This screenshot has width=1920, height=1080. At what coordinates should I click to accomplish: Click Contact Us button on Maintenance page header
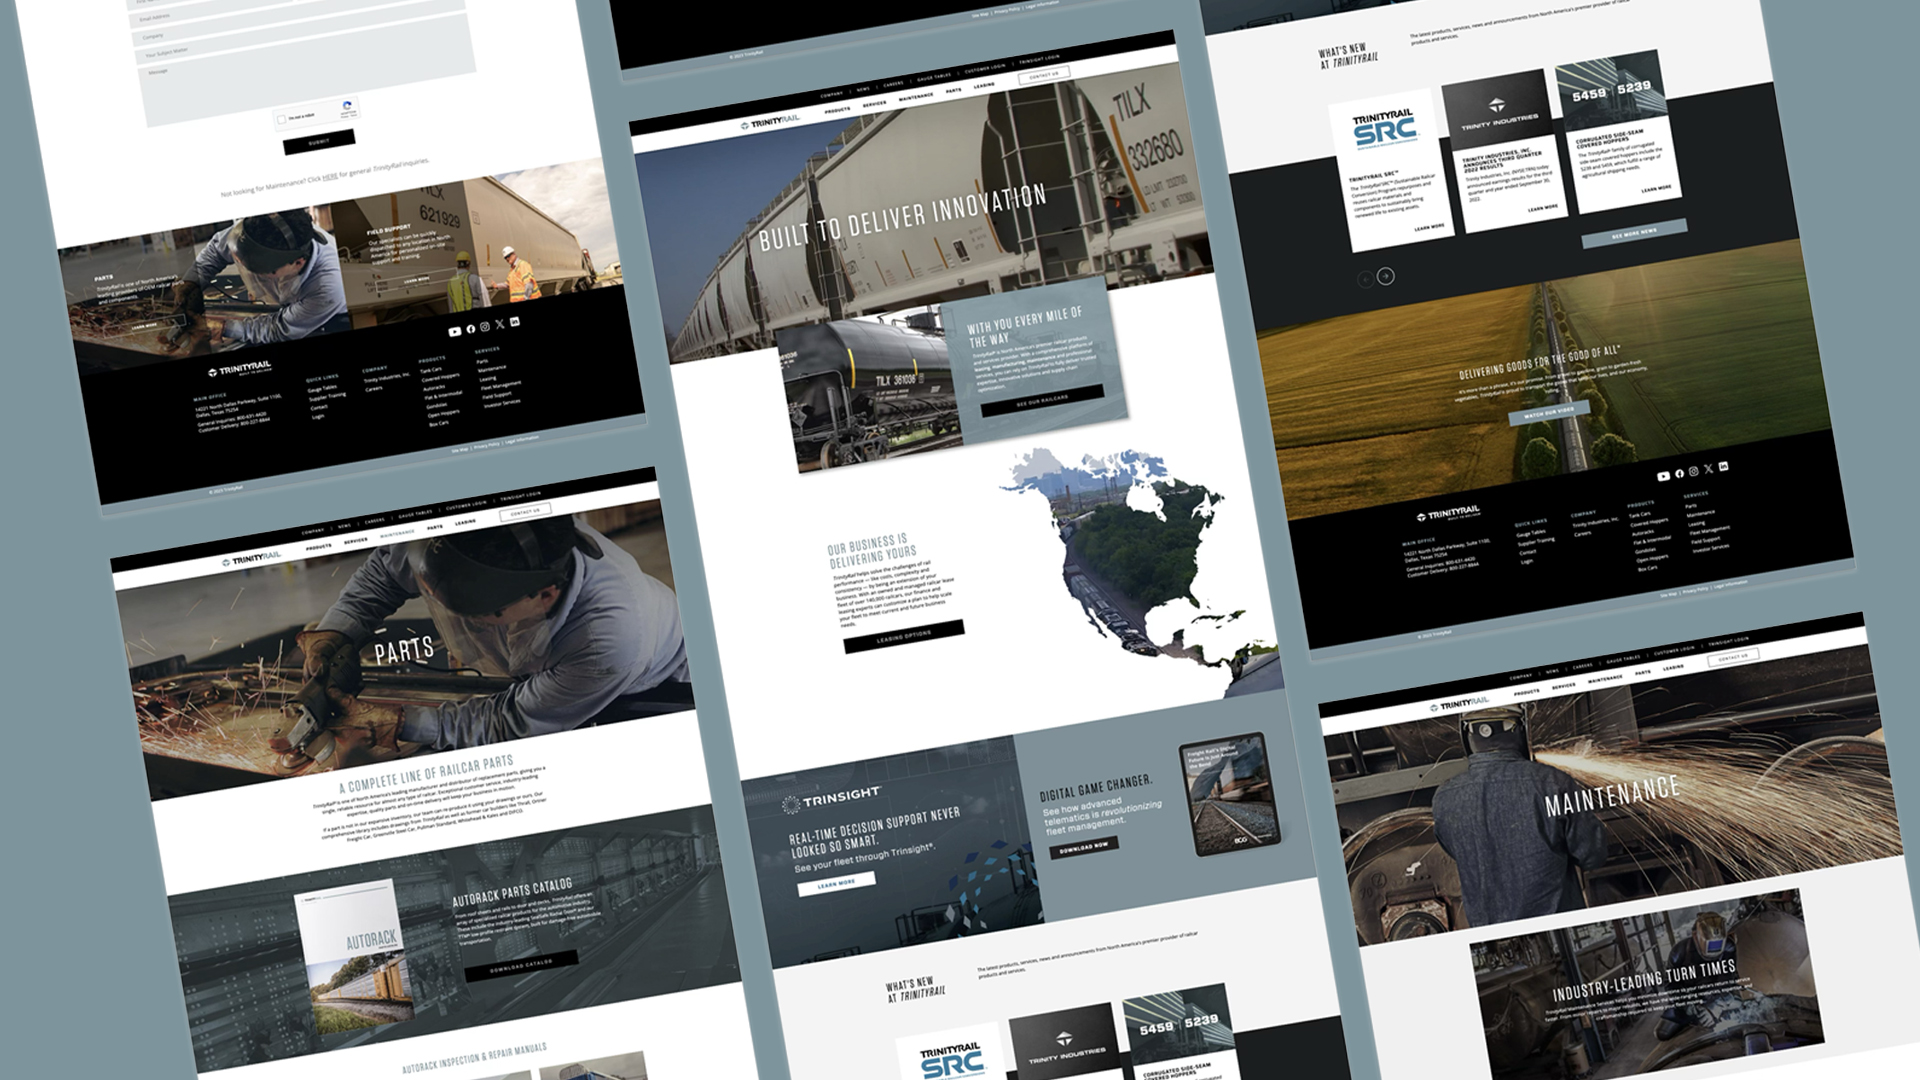click(1733, 658)
